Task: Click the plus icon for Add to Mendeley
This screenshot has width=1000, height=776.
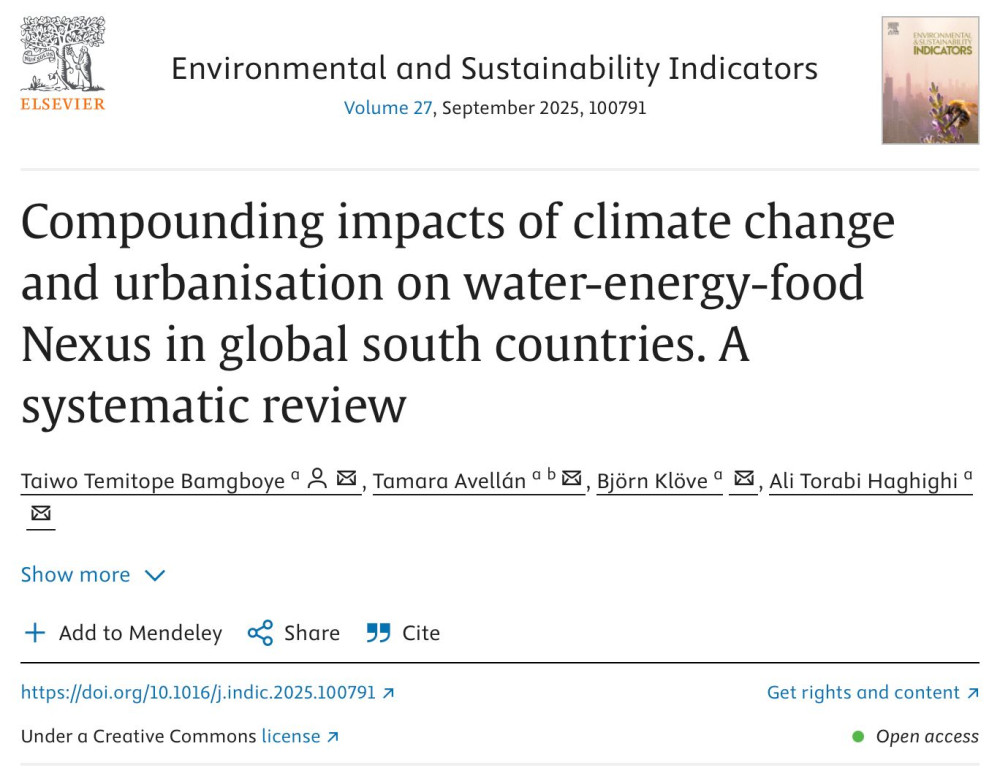Action: [x=35, y=632]
